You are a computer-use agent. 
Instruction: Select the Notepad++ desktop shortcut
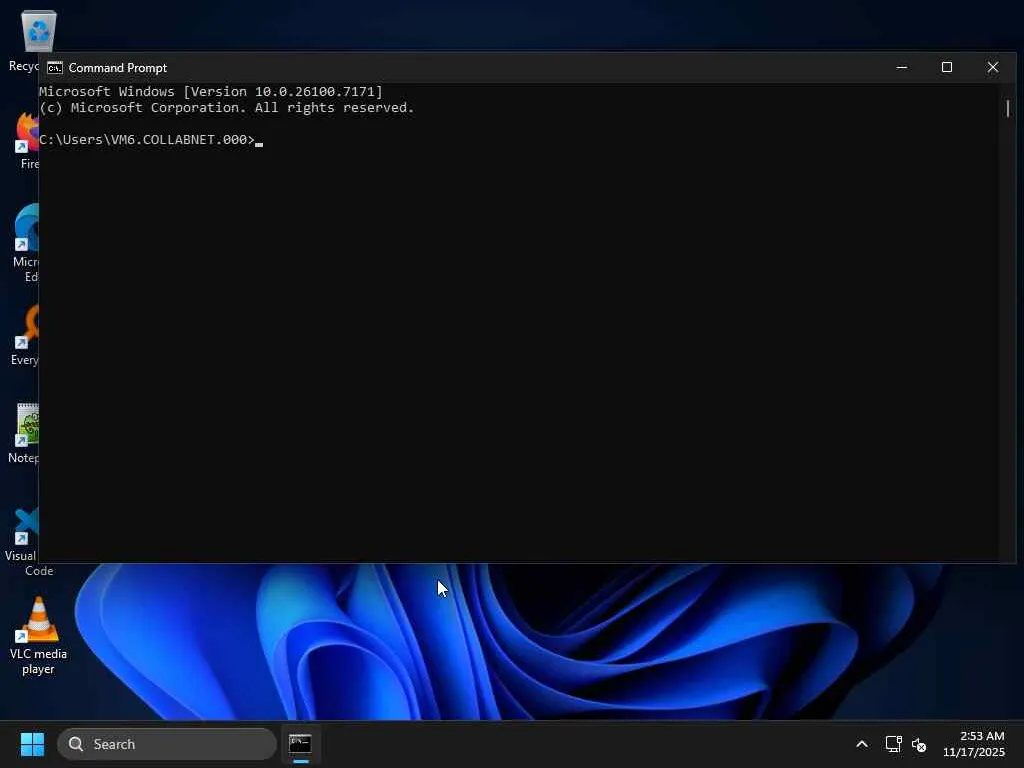tap(25, 434)
